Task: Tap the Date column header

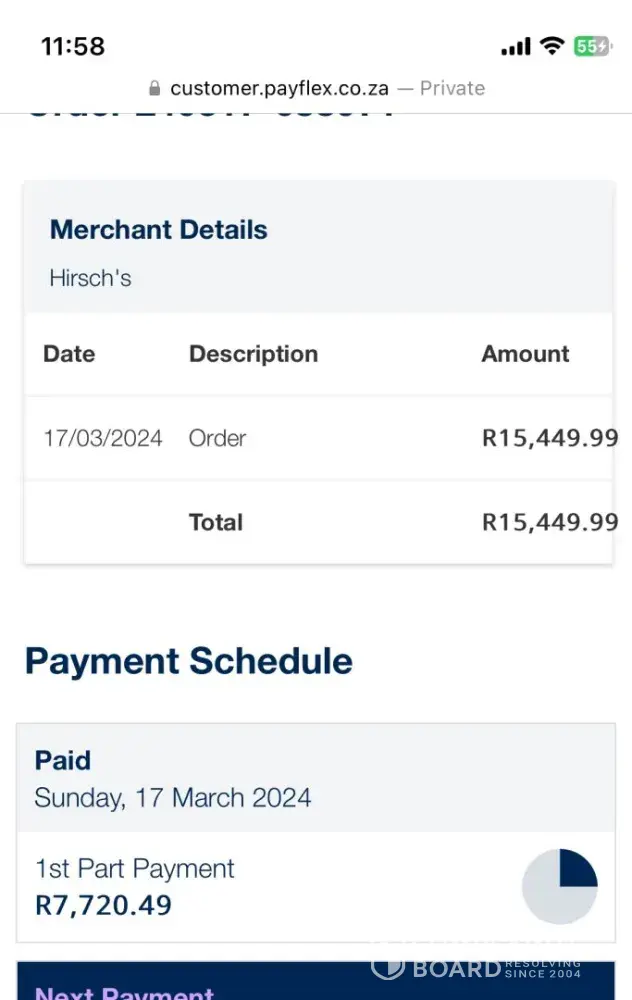Action: coord(69,354)
